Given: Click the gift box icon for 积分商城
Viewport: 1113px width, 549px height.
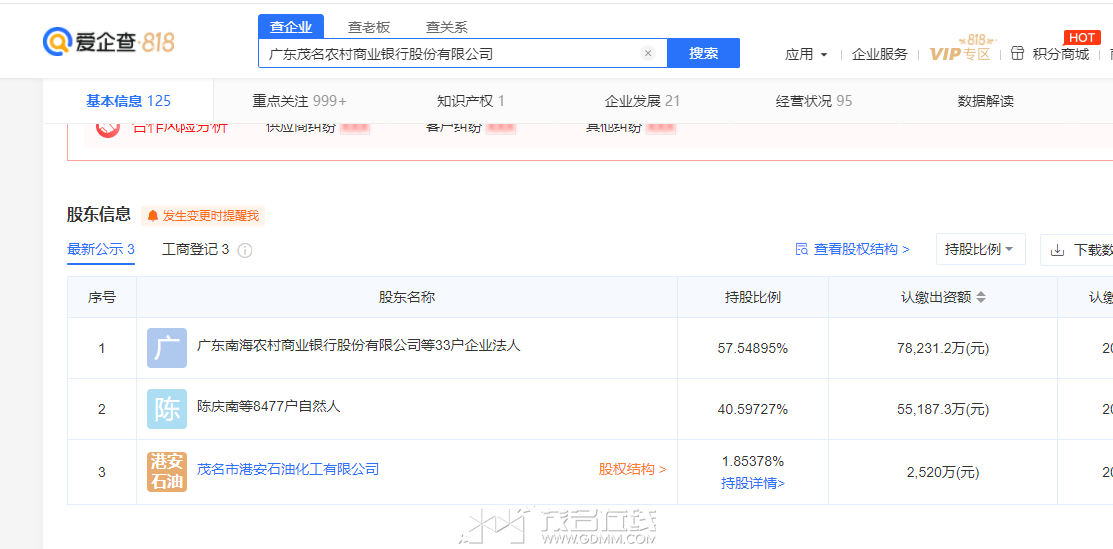Looking at the screenshot, I should pos(1018,53).
